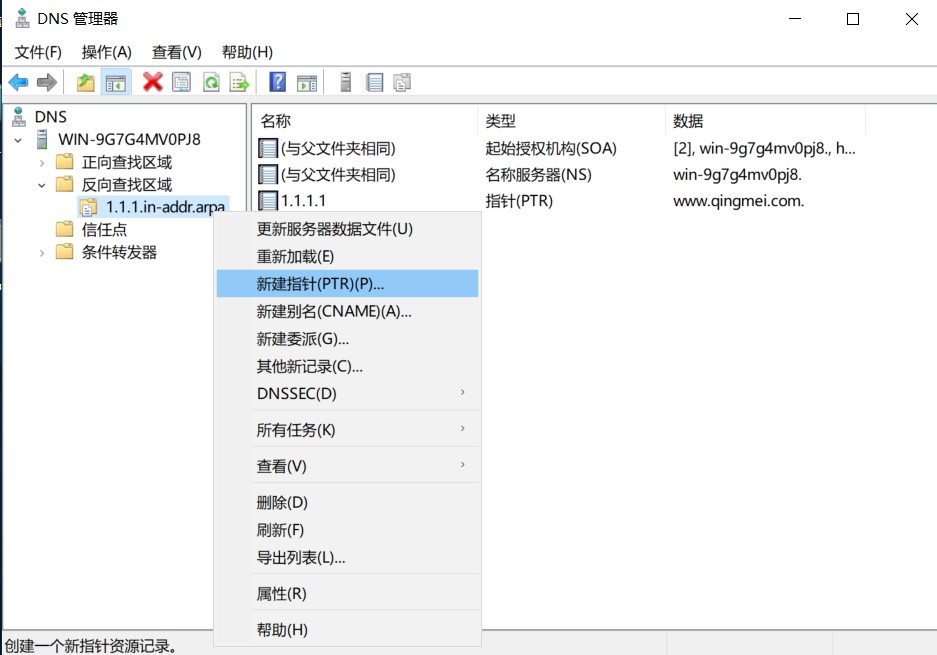The height and width of the screenshot is (655, 937).
Task: Select the 起始授权机构(SOA) record
Action: click(x=550, y=148)
